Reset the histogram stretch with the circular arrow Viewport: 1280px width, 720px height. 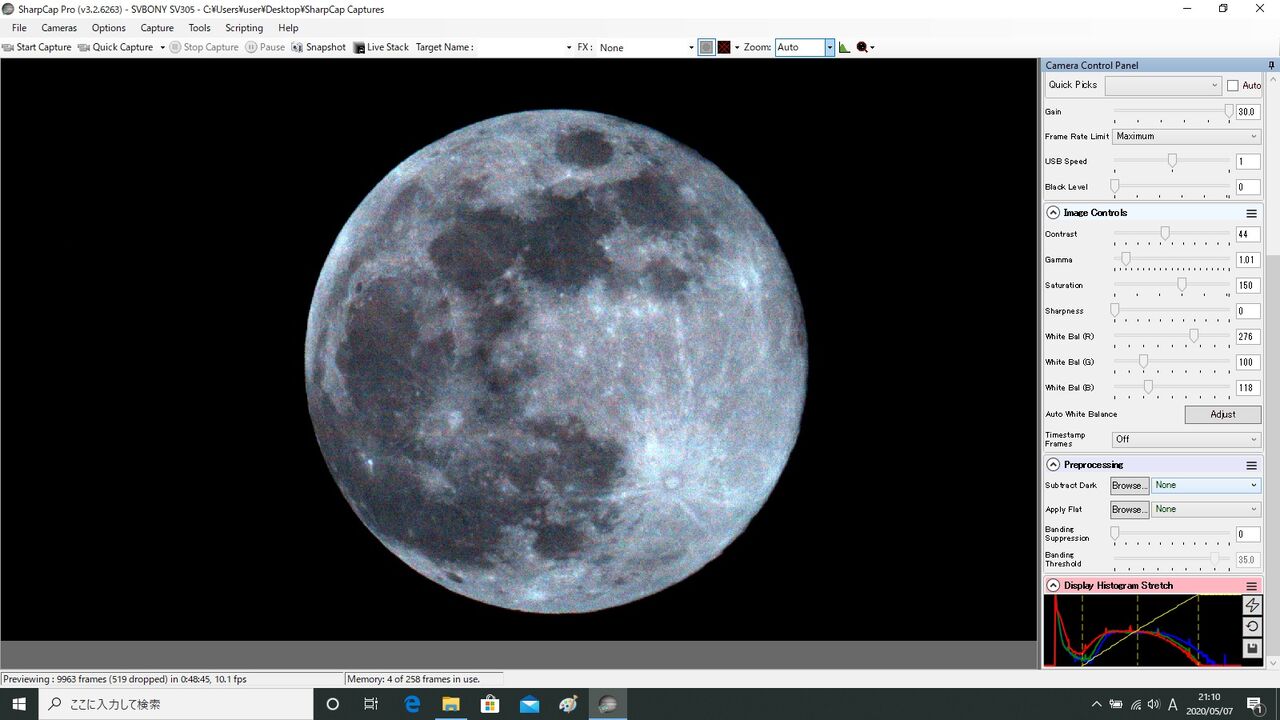click(x=1252, y=627)
